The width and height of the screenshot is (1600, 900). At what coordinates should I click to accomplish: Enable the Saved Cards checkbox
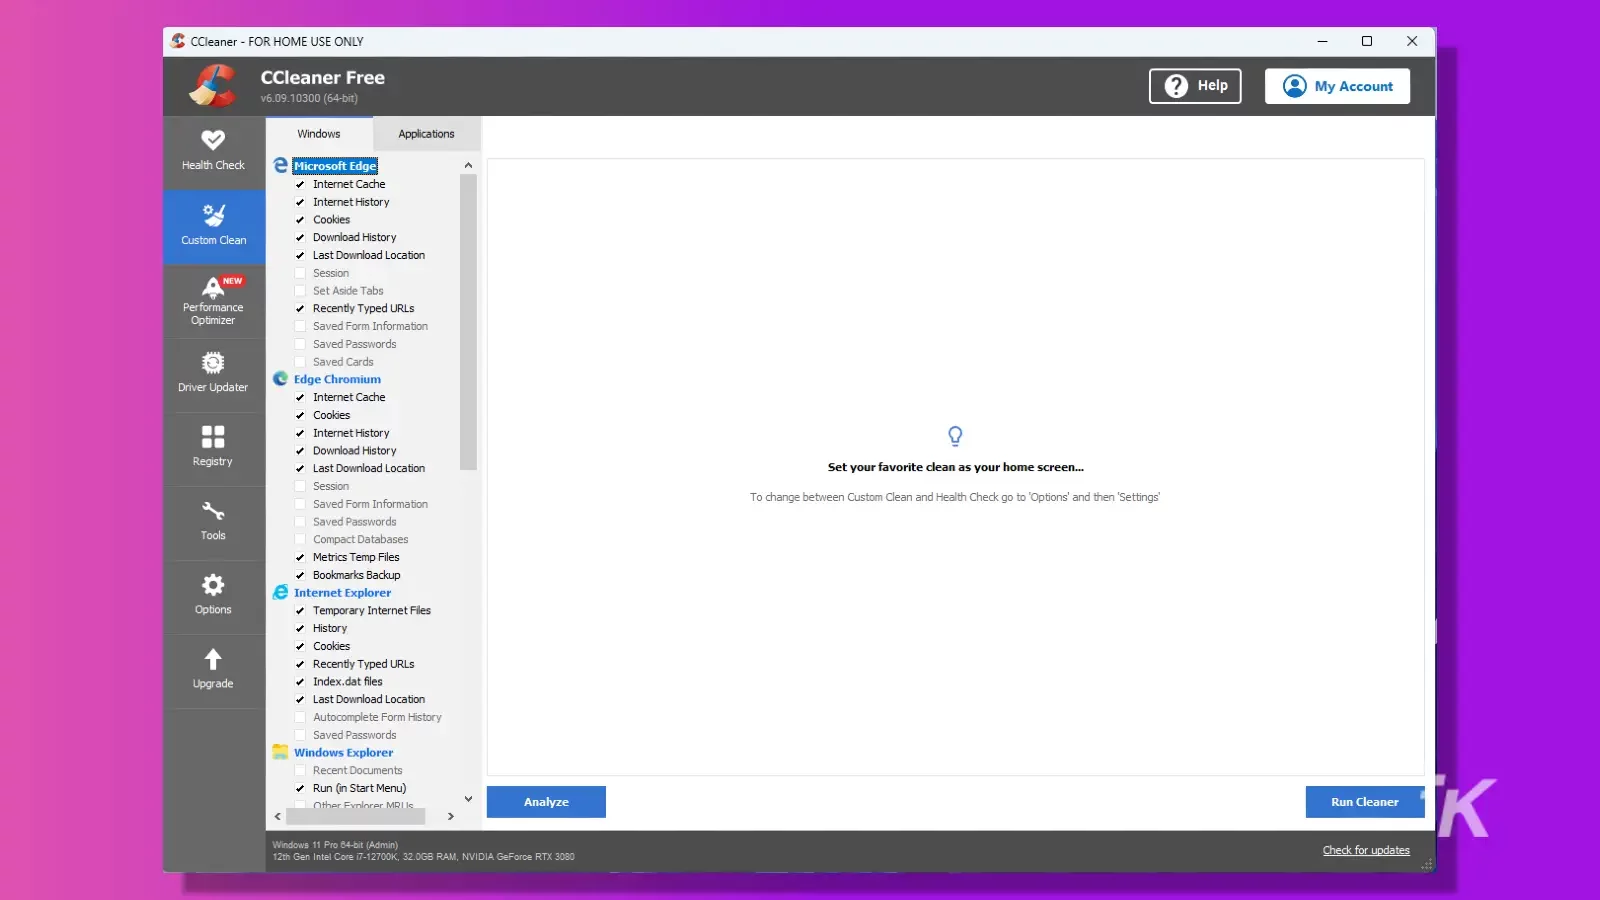(x=300, y=362)
